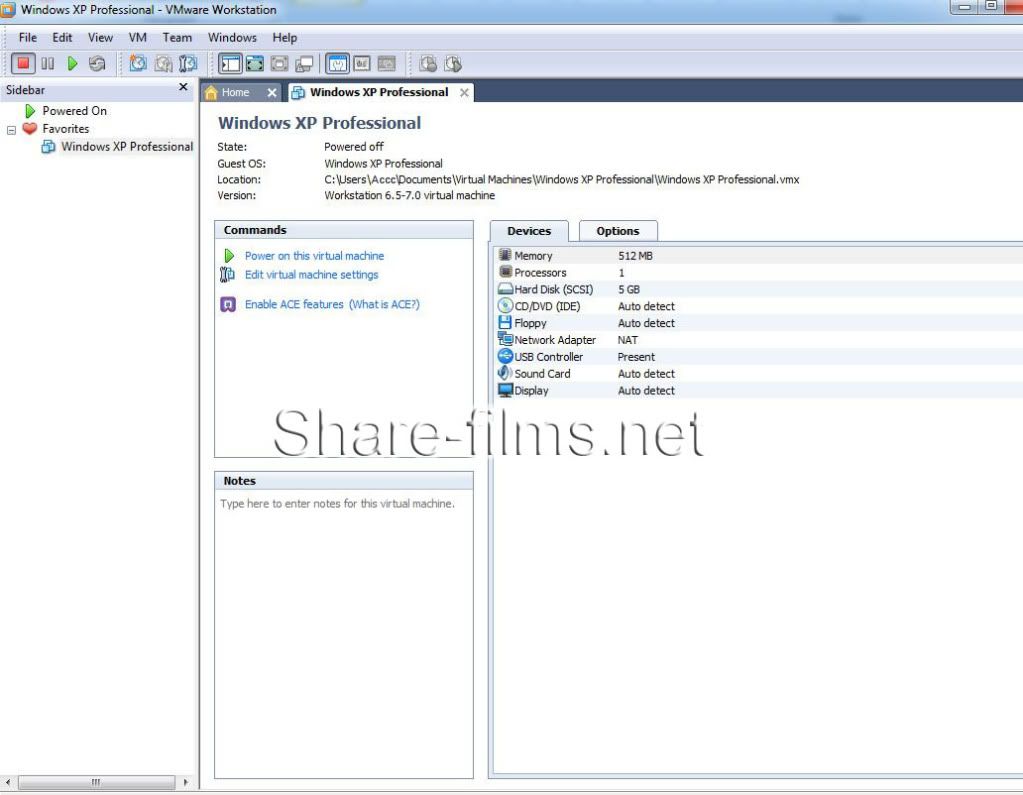Screen dimensions: 1023x795
Task: Open the Edit menu
Action: [62, 38]
